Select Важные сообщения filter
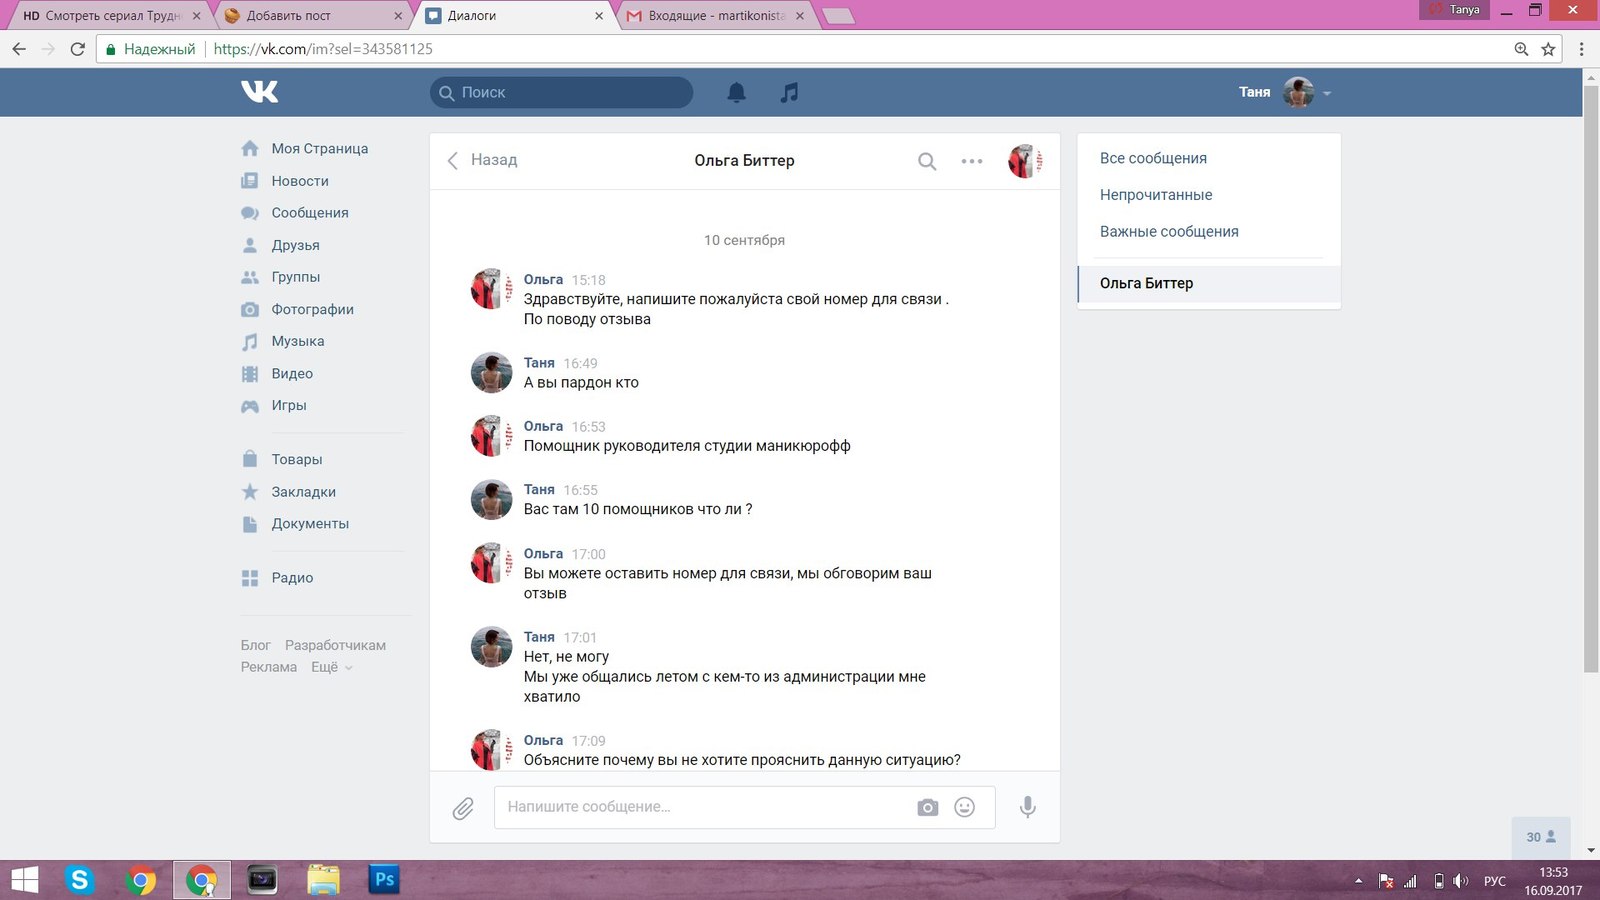 click(x=1169, y=231)
